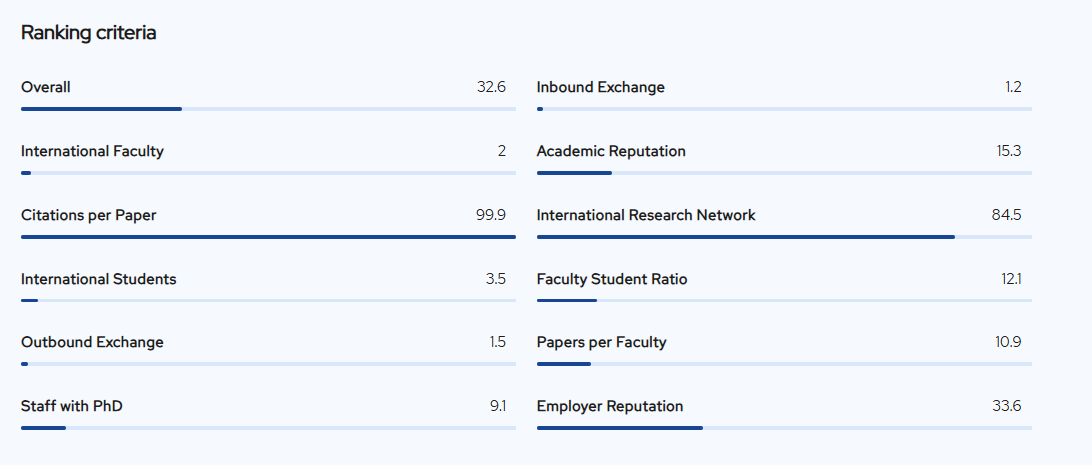Image resolution: width=1092 pixels, height=465 pixels.
Task: Click the International Faculty label
Action: (92, 151)
